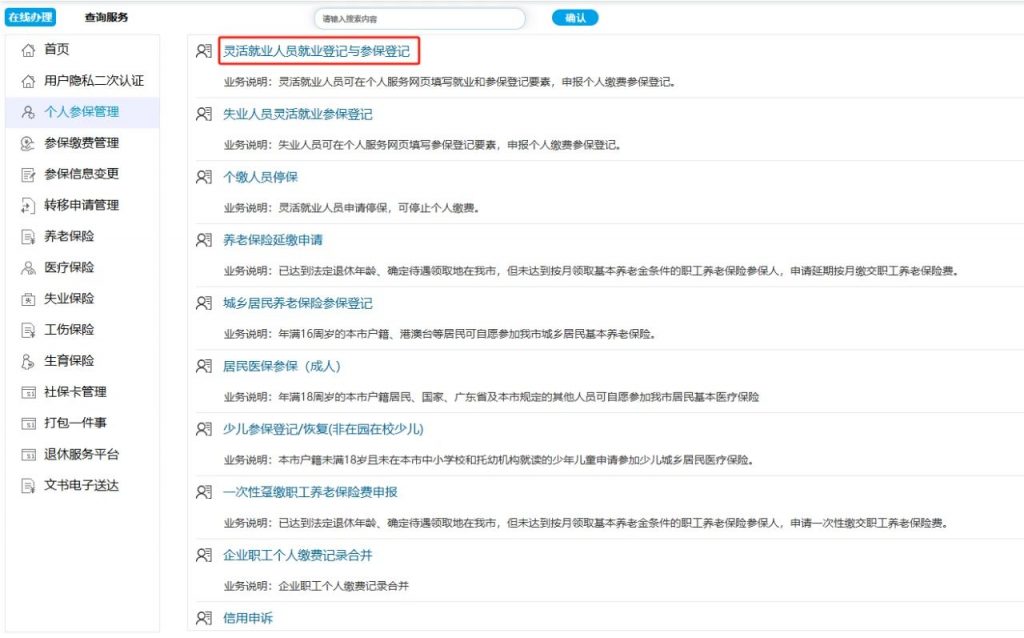Open the 养老保险延缴申请 link

tap(273, 240)
